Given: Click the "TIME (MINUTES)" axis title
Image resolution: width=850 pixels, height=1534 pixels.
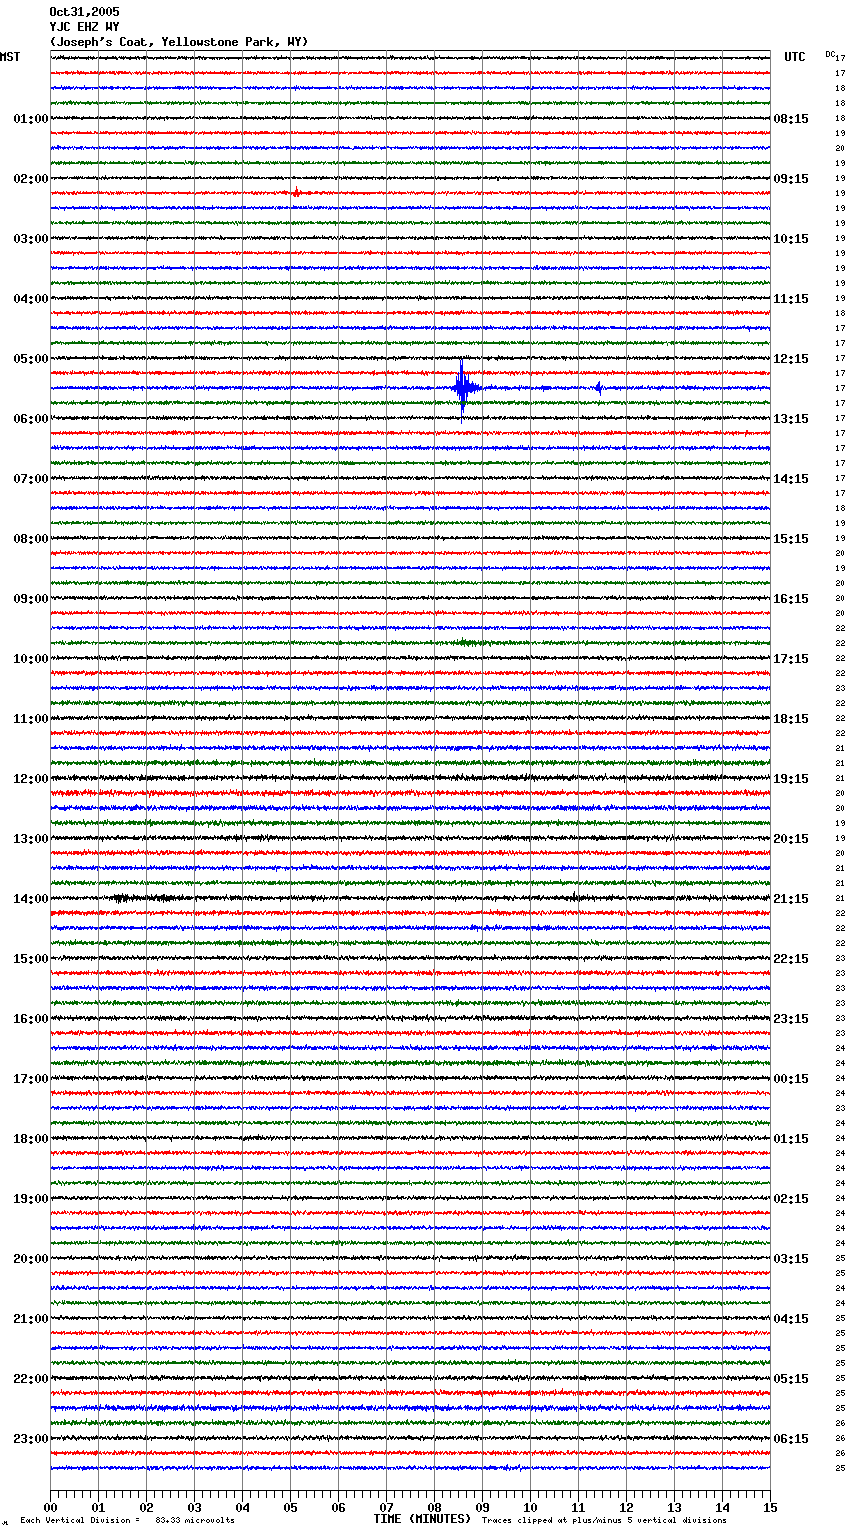Looking at the screenshot, I should click(422, 1519).
